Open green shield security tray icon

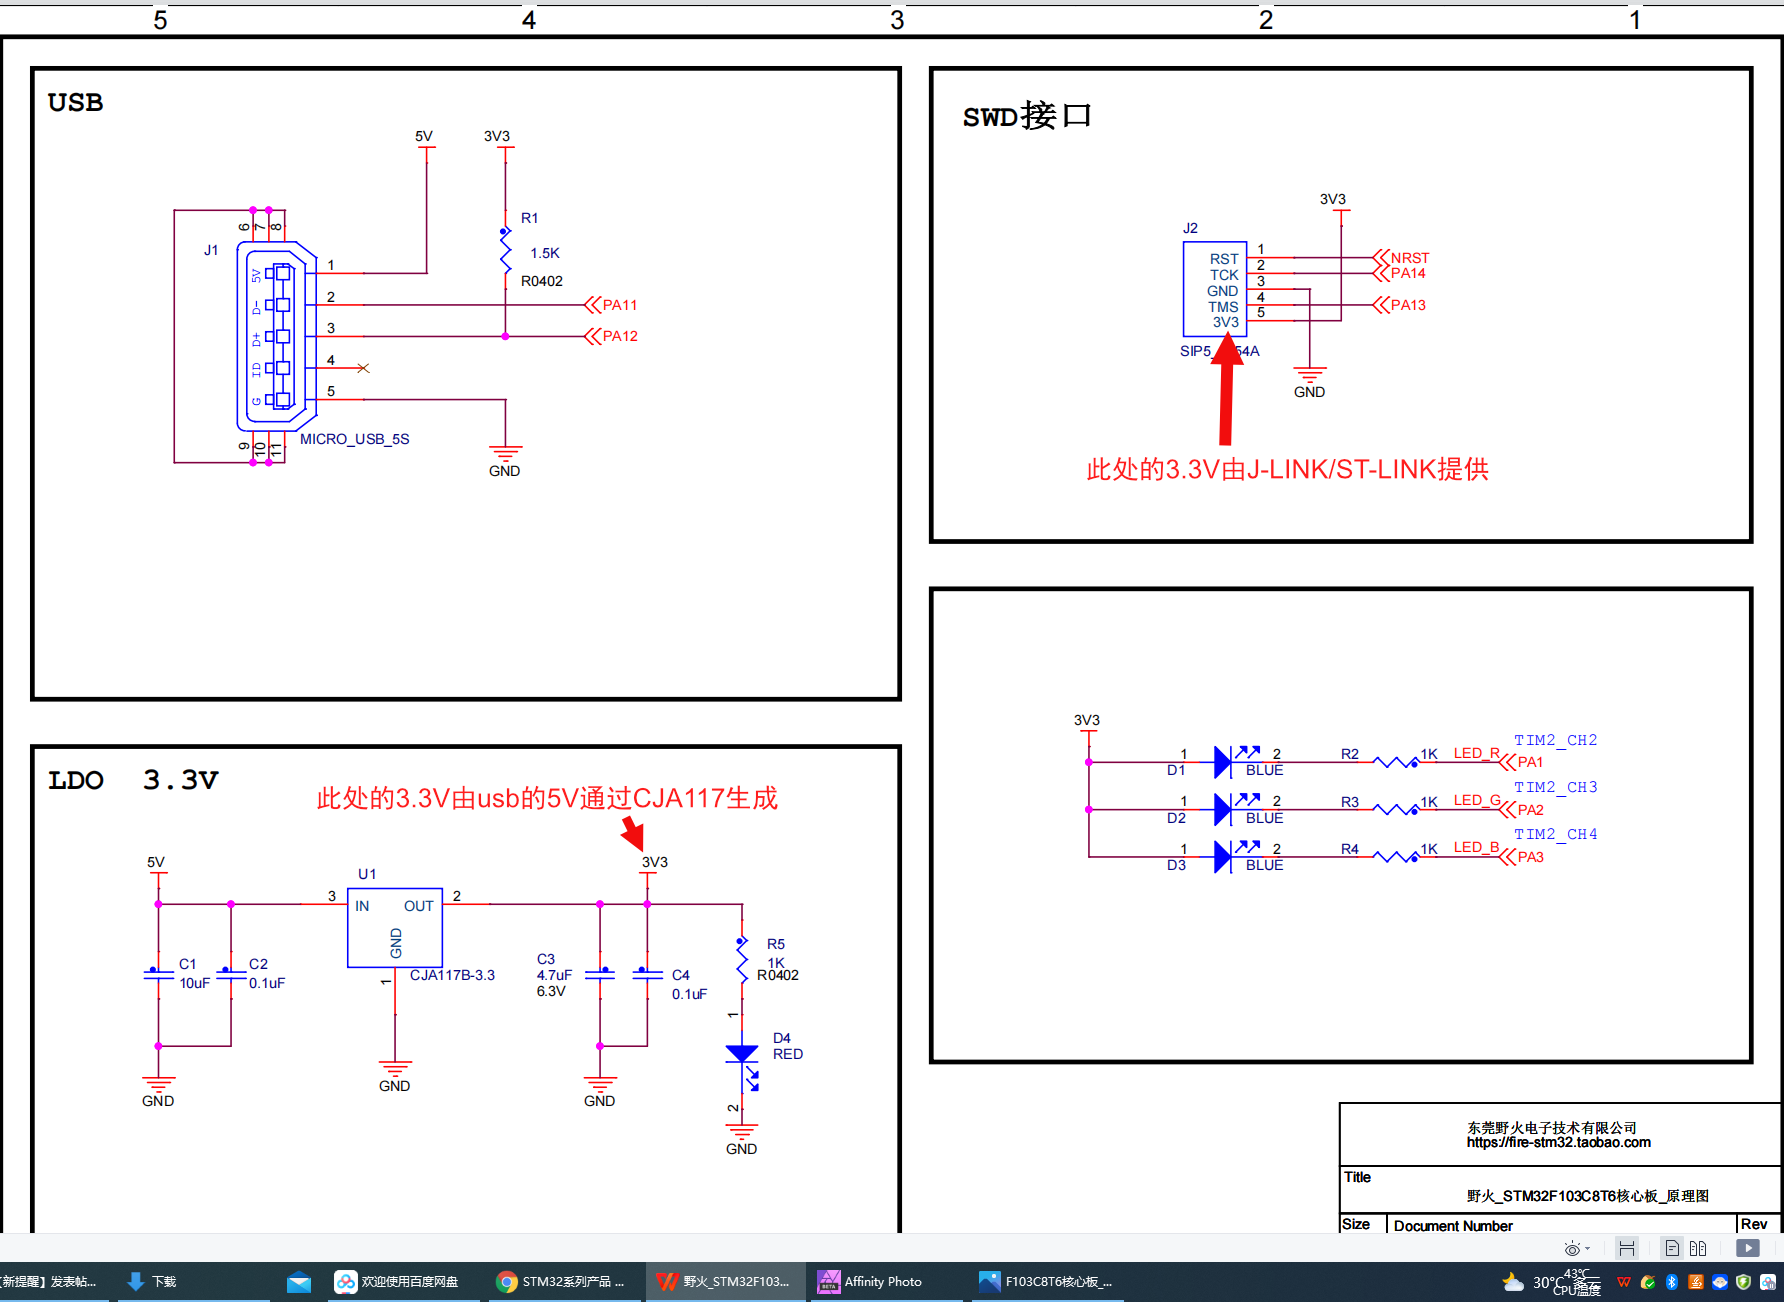(1743, 1282)
